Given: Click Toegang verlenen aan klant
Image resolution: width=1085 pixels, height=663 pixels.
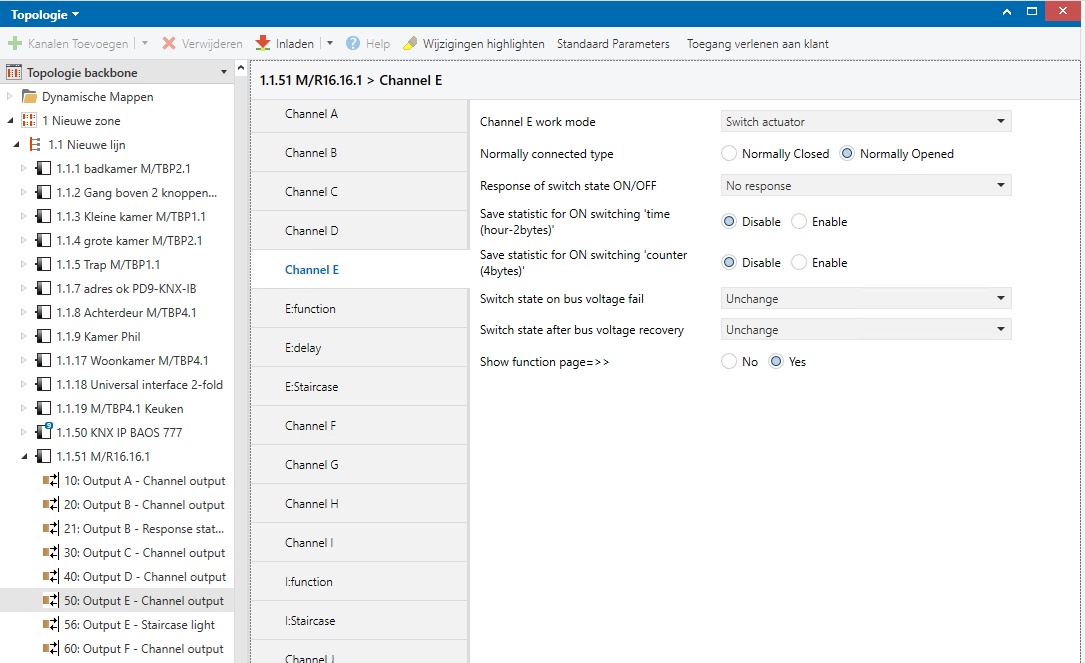Looking at the screenshot, I should [757, 44].
